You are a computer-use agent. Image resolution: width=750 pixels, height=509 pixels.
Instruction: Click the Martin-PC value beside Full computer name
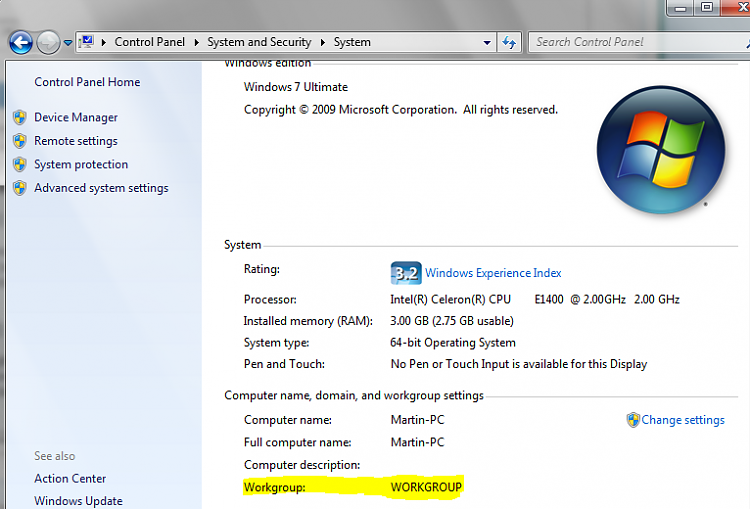417,442
